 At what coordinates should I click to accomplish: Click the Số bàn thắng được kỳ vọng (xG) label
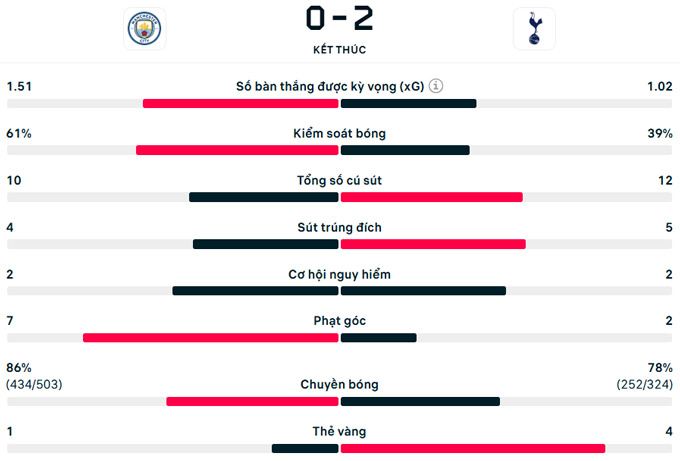click(330, 86)
